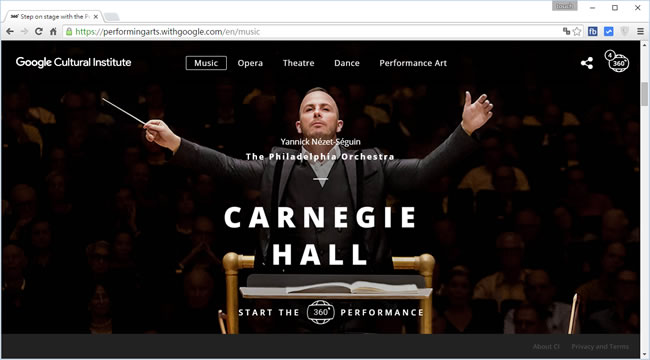This screenshot has width=650, height=360.
Task: Click the blue checkmark extension icon
Action: [609, 32]
